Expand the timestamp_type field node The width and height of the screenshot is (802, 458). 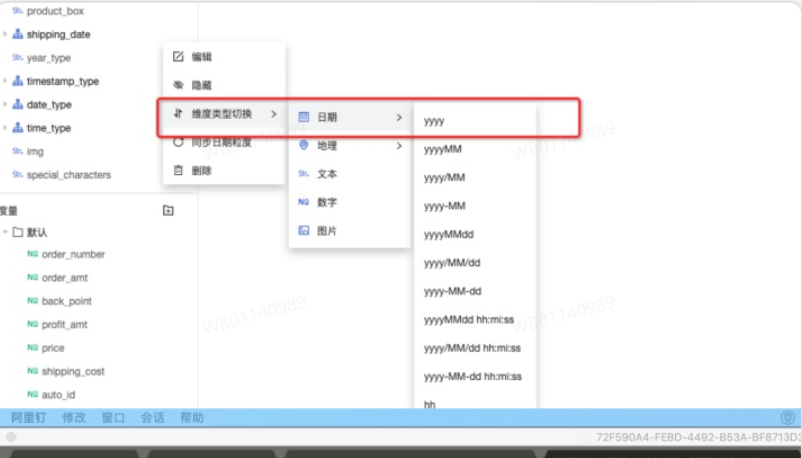coord(5,82)
